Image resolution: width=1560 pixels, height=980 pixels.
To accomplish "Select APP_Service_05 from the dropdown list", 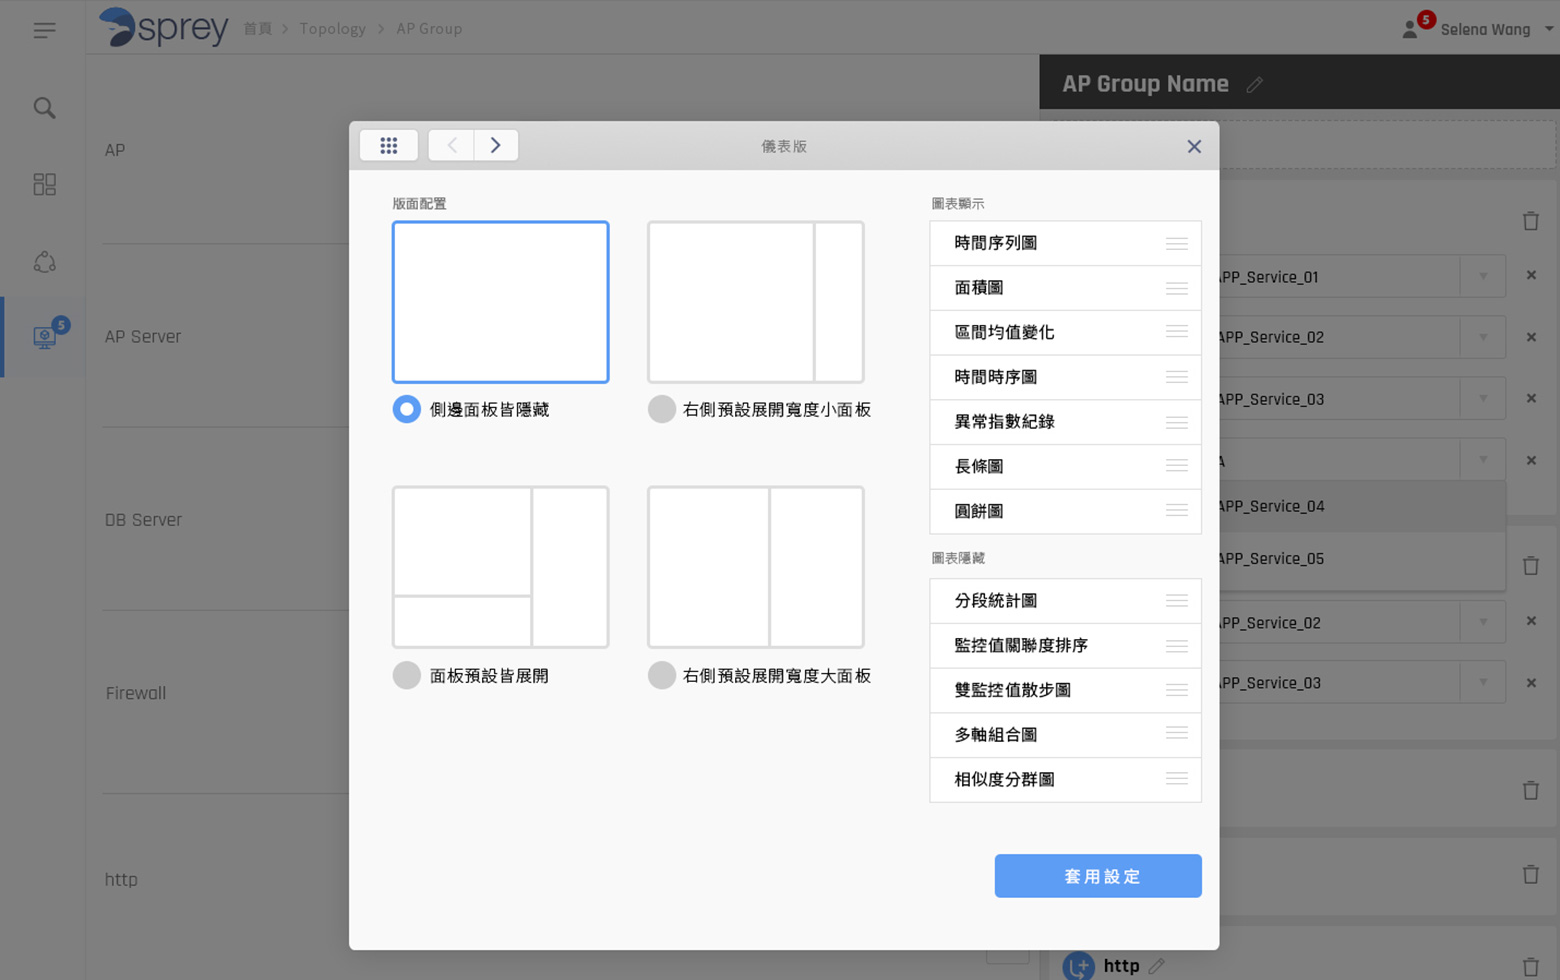I will tap(1271, 558).
